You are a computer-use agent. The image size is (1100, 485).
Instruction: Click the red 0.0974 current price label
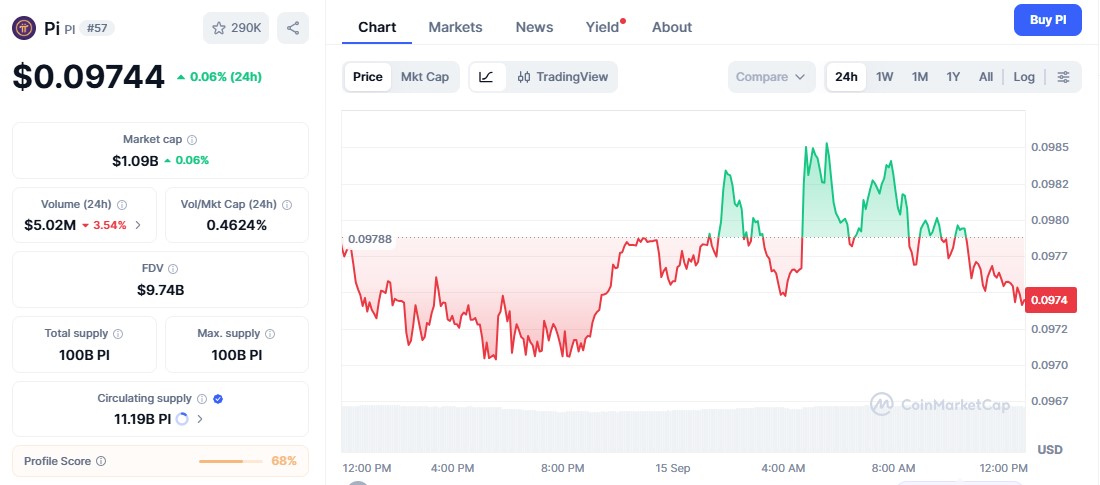coord(1049,300)
